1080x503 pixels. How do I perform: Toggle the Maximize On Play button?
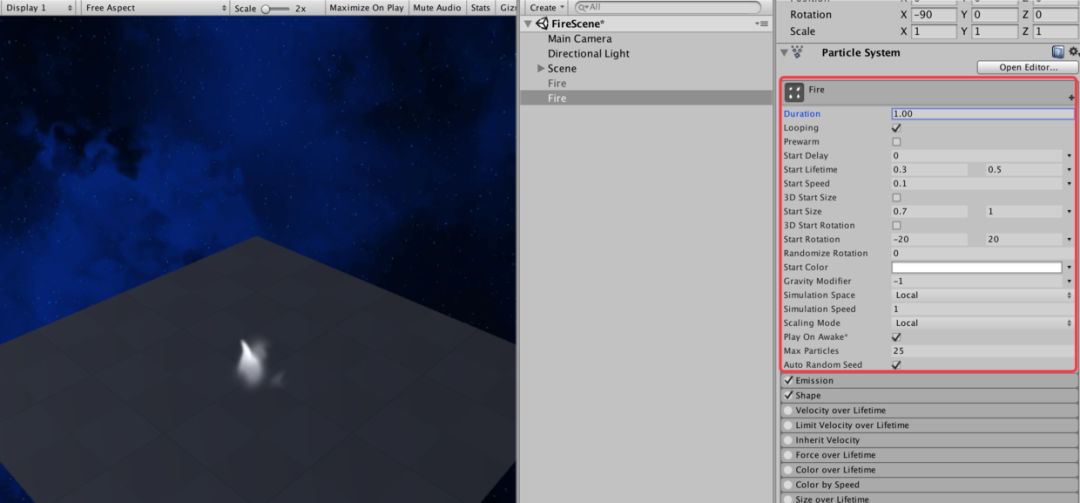point(366,8)
